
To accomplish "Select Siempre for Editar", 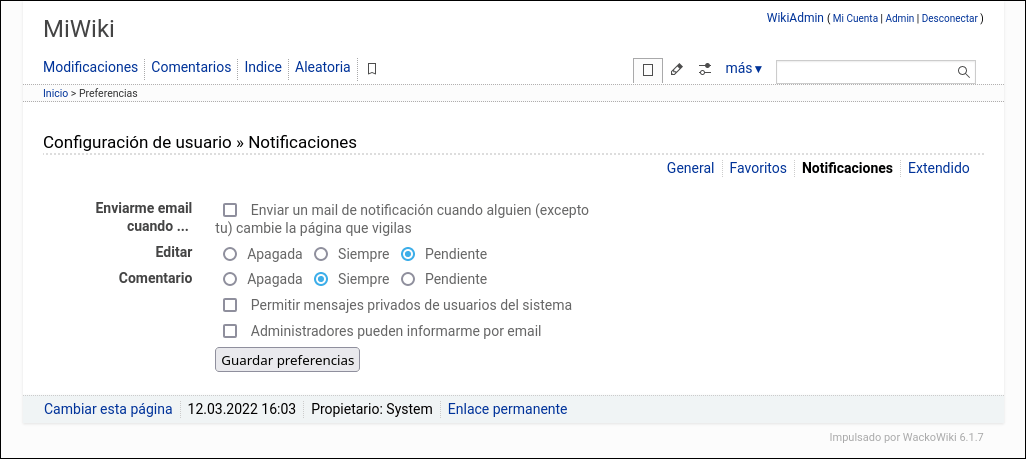I will tap(321, 254).
